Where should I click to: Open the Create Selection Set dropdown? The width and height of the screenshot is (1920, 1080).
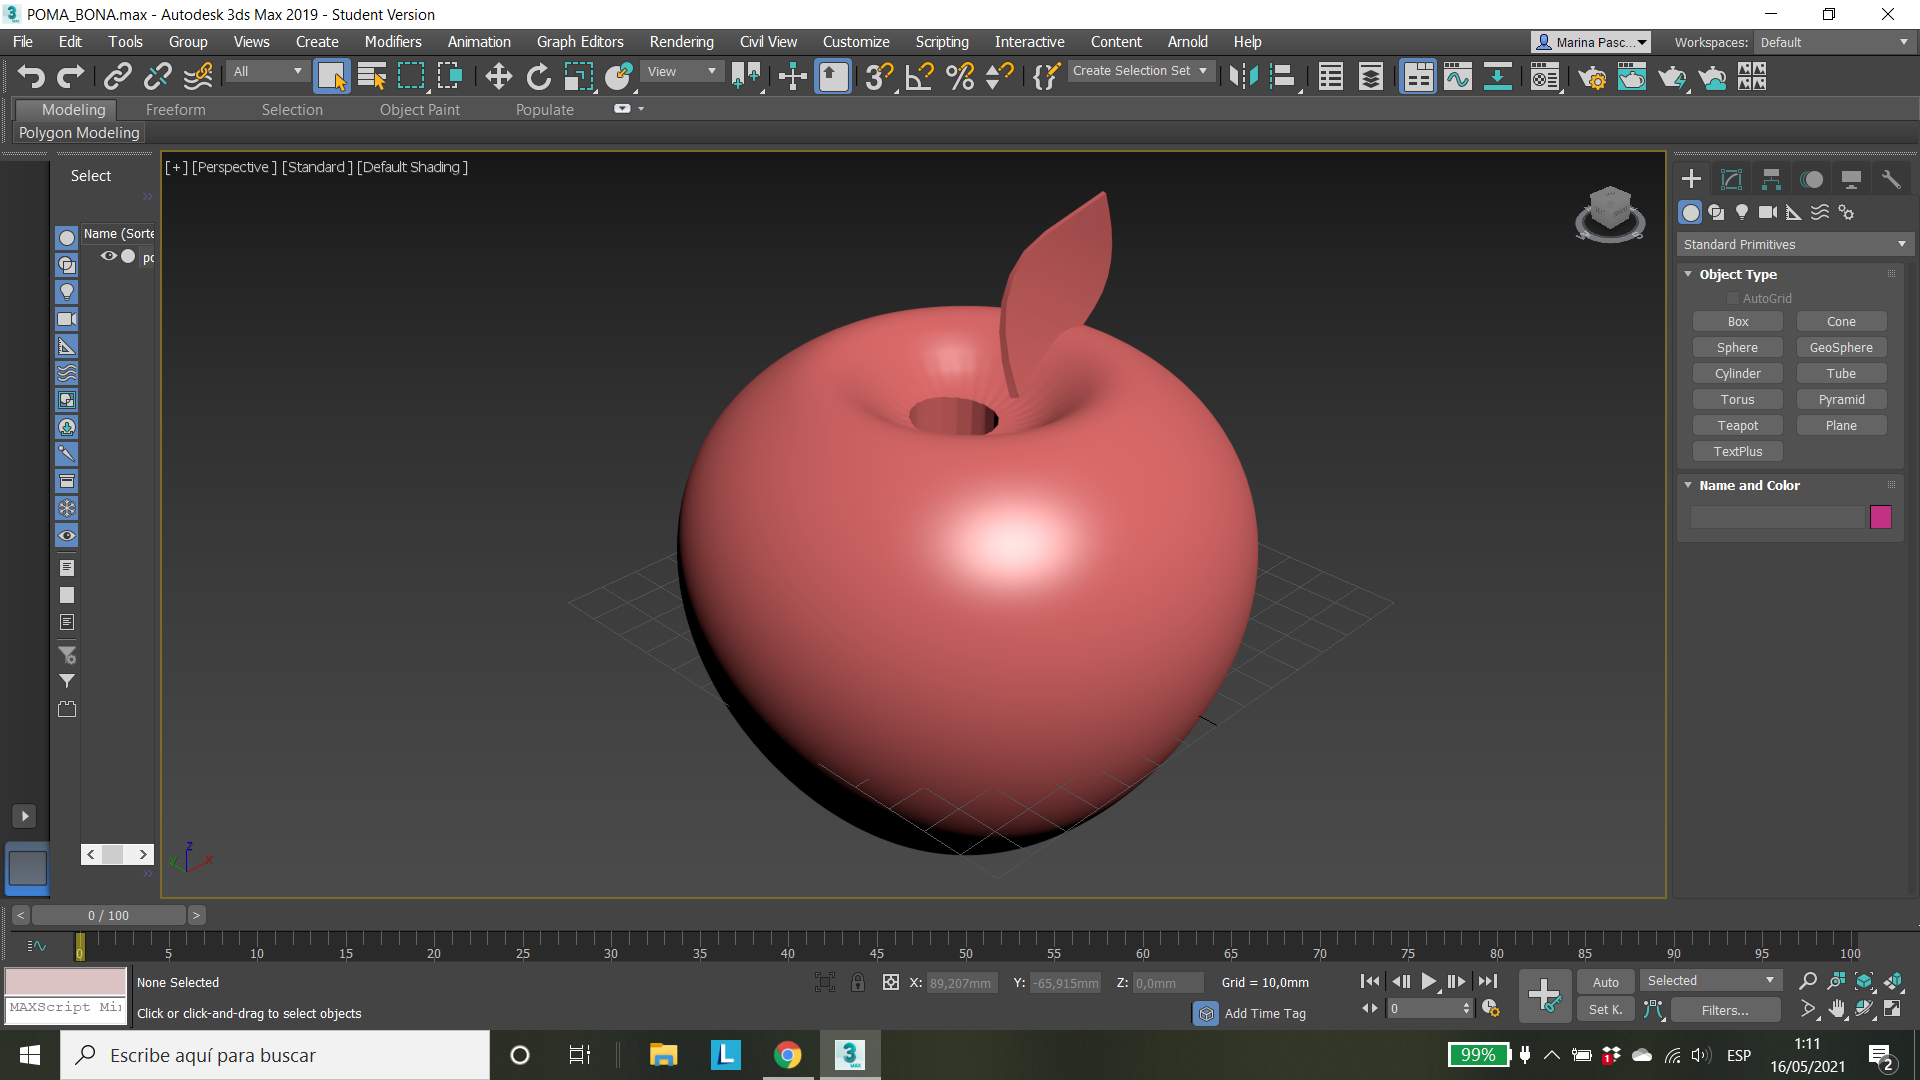1140,71
